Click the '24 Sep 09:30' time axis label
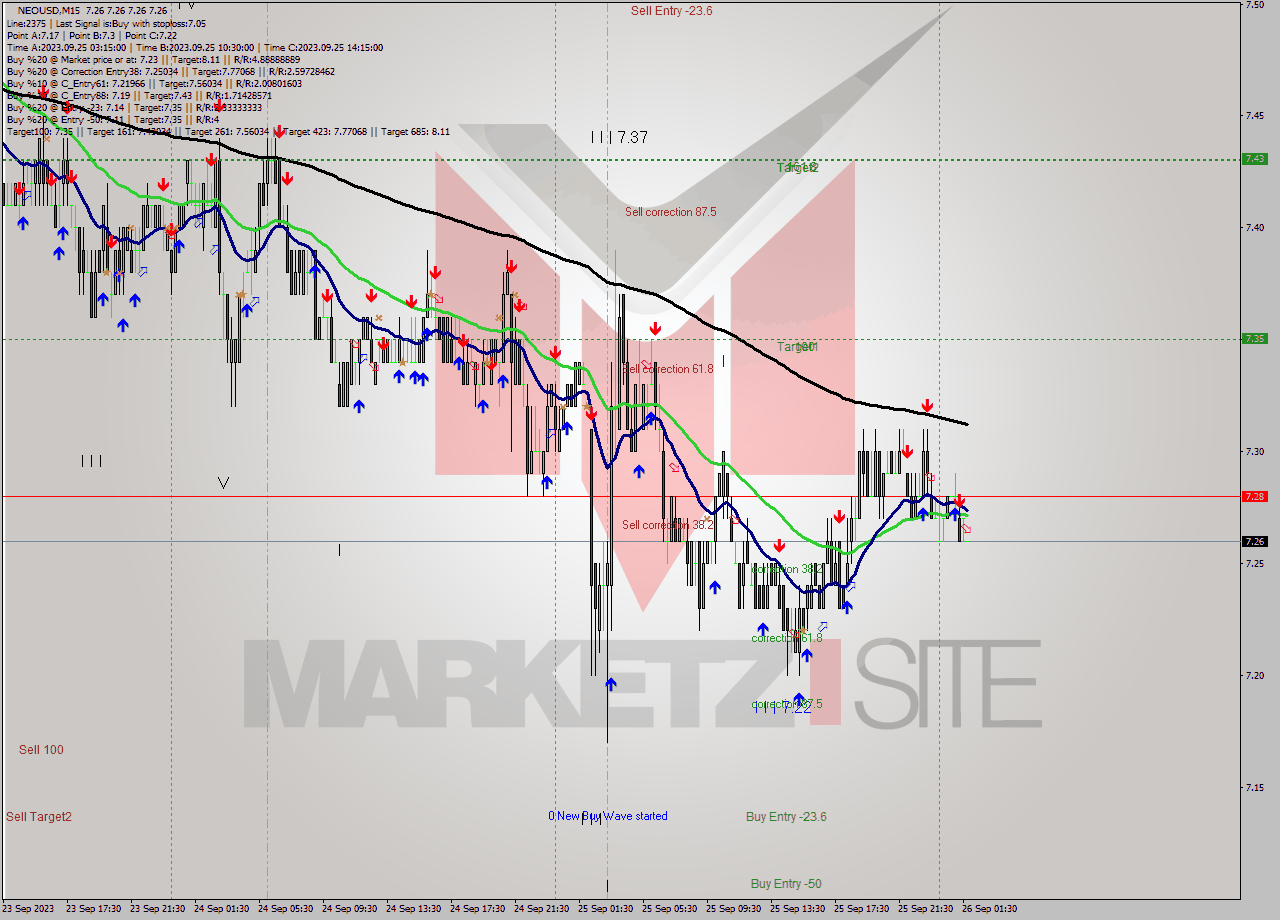Screen dimensions: 1280x920 (350, 909)
